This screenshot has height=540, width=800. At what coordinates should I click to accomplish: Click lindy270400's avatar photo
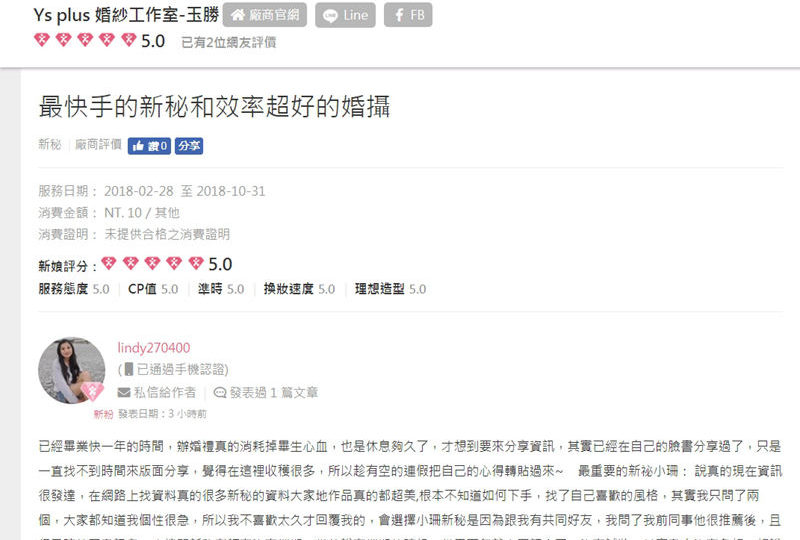click(71, 370)
